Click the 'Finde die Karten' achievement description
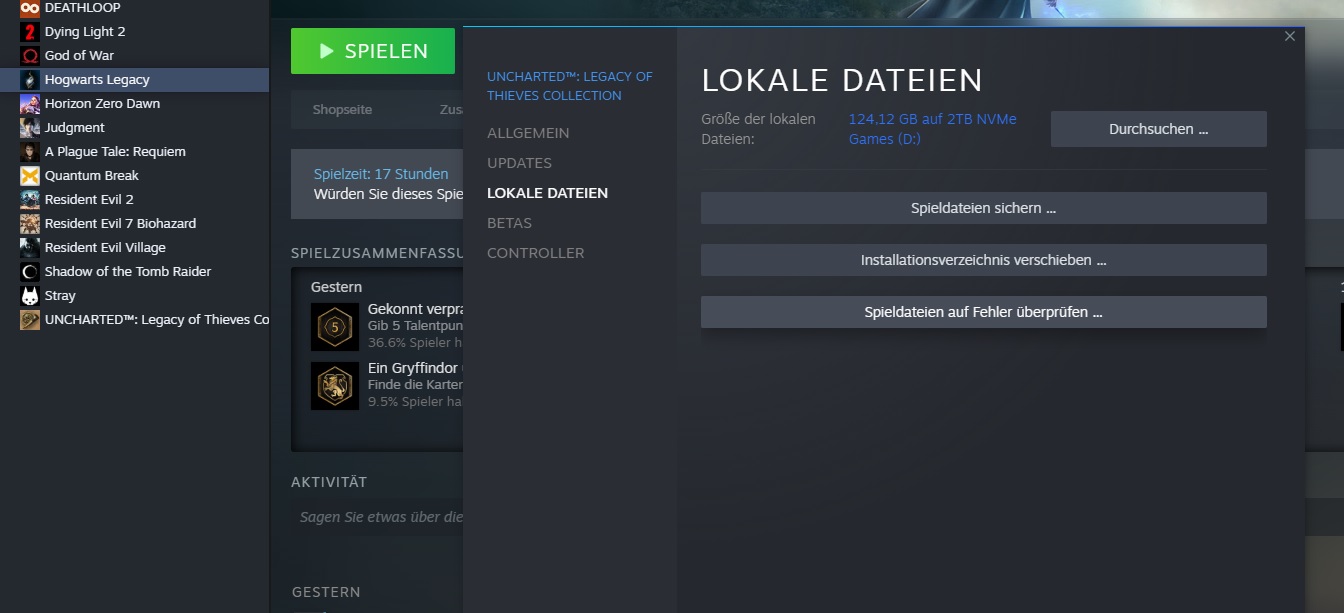 coord(415,385)
